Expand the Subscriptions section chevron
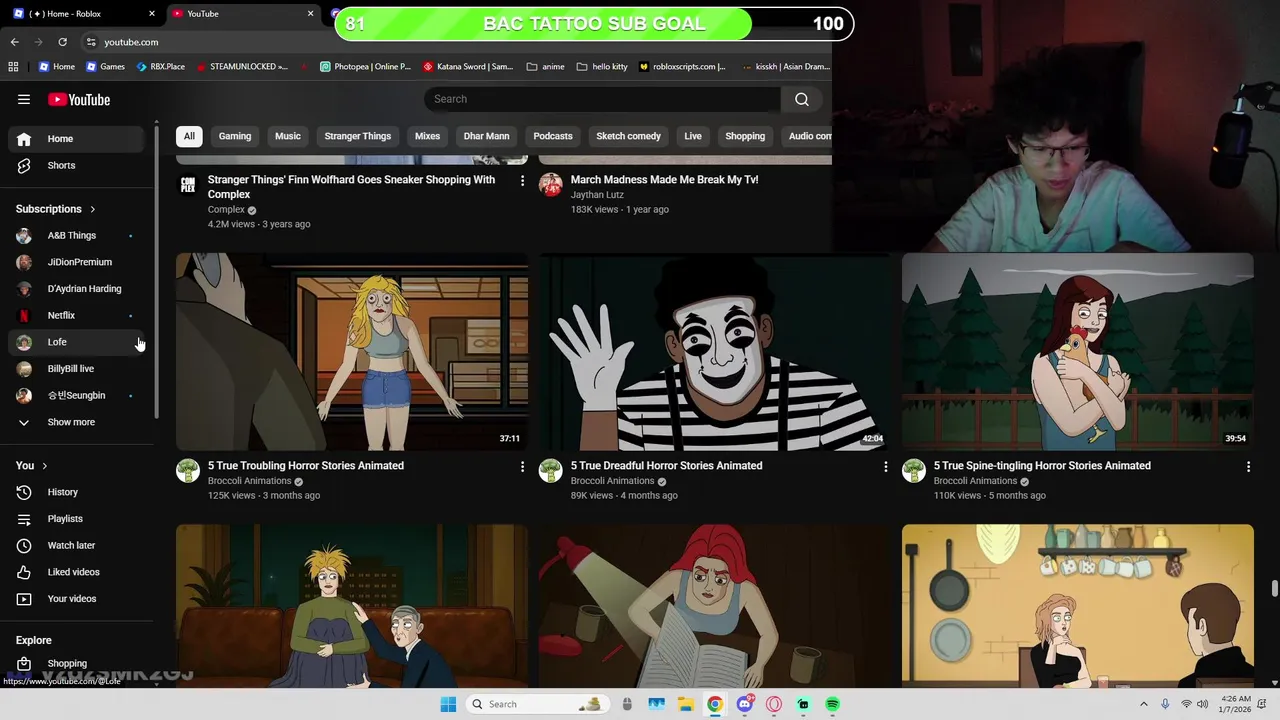Image resolution: width=1280 pixels, height=720 pixels. pos(93,209)
